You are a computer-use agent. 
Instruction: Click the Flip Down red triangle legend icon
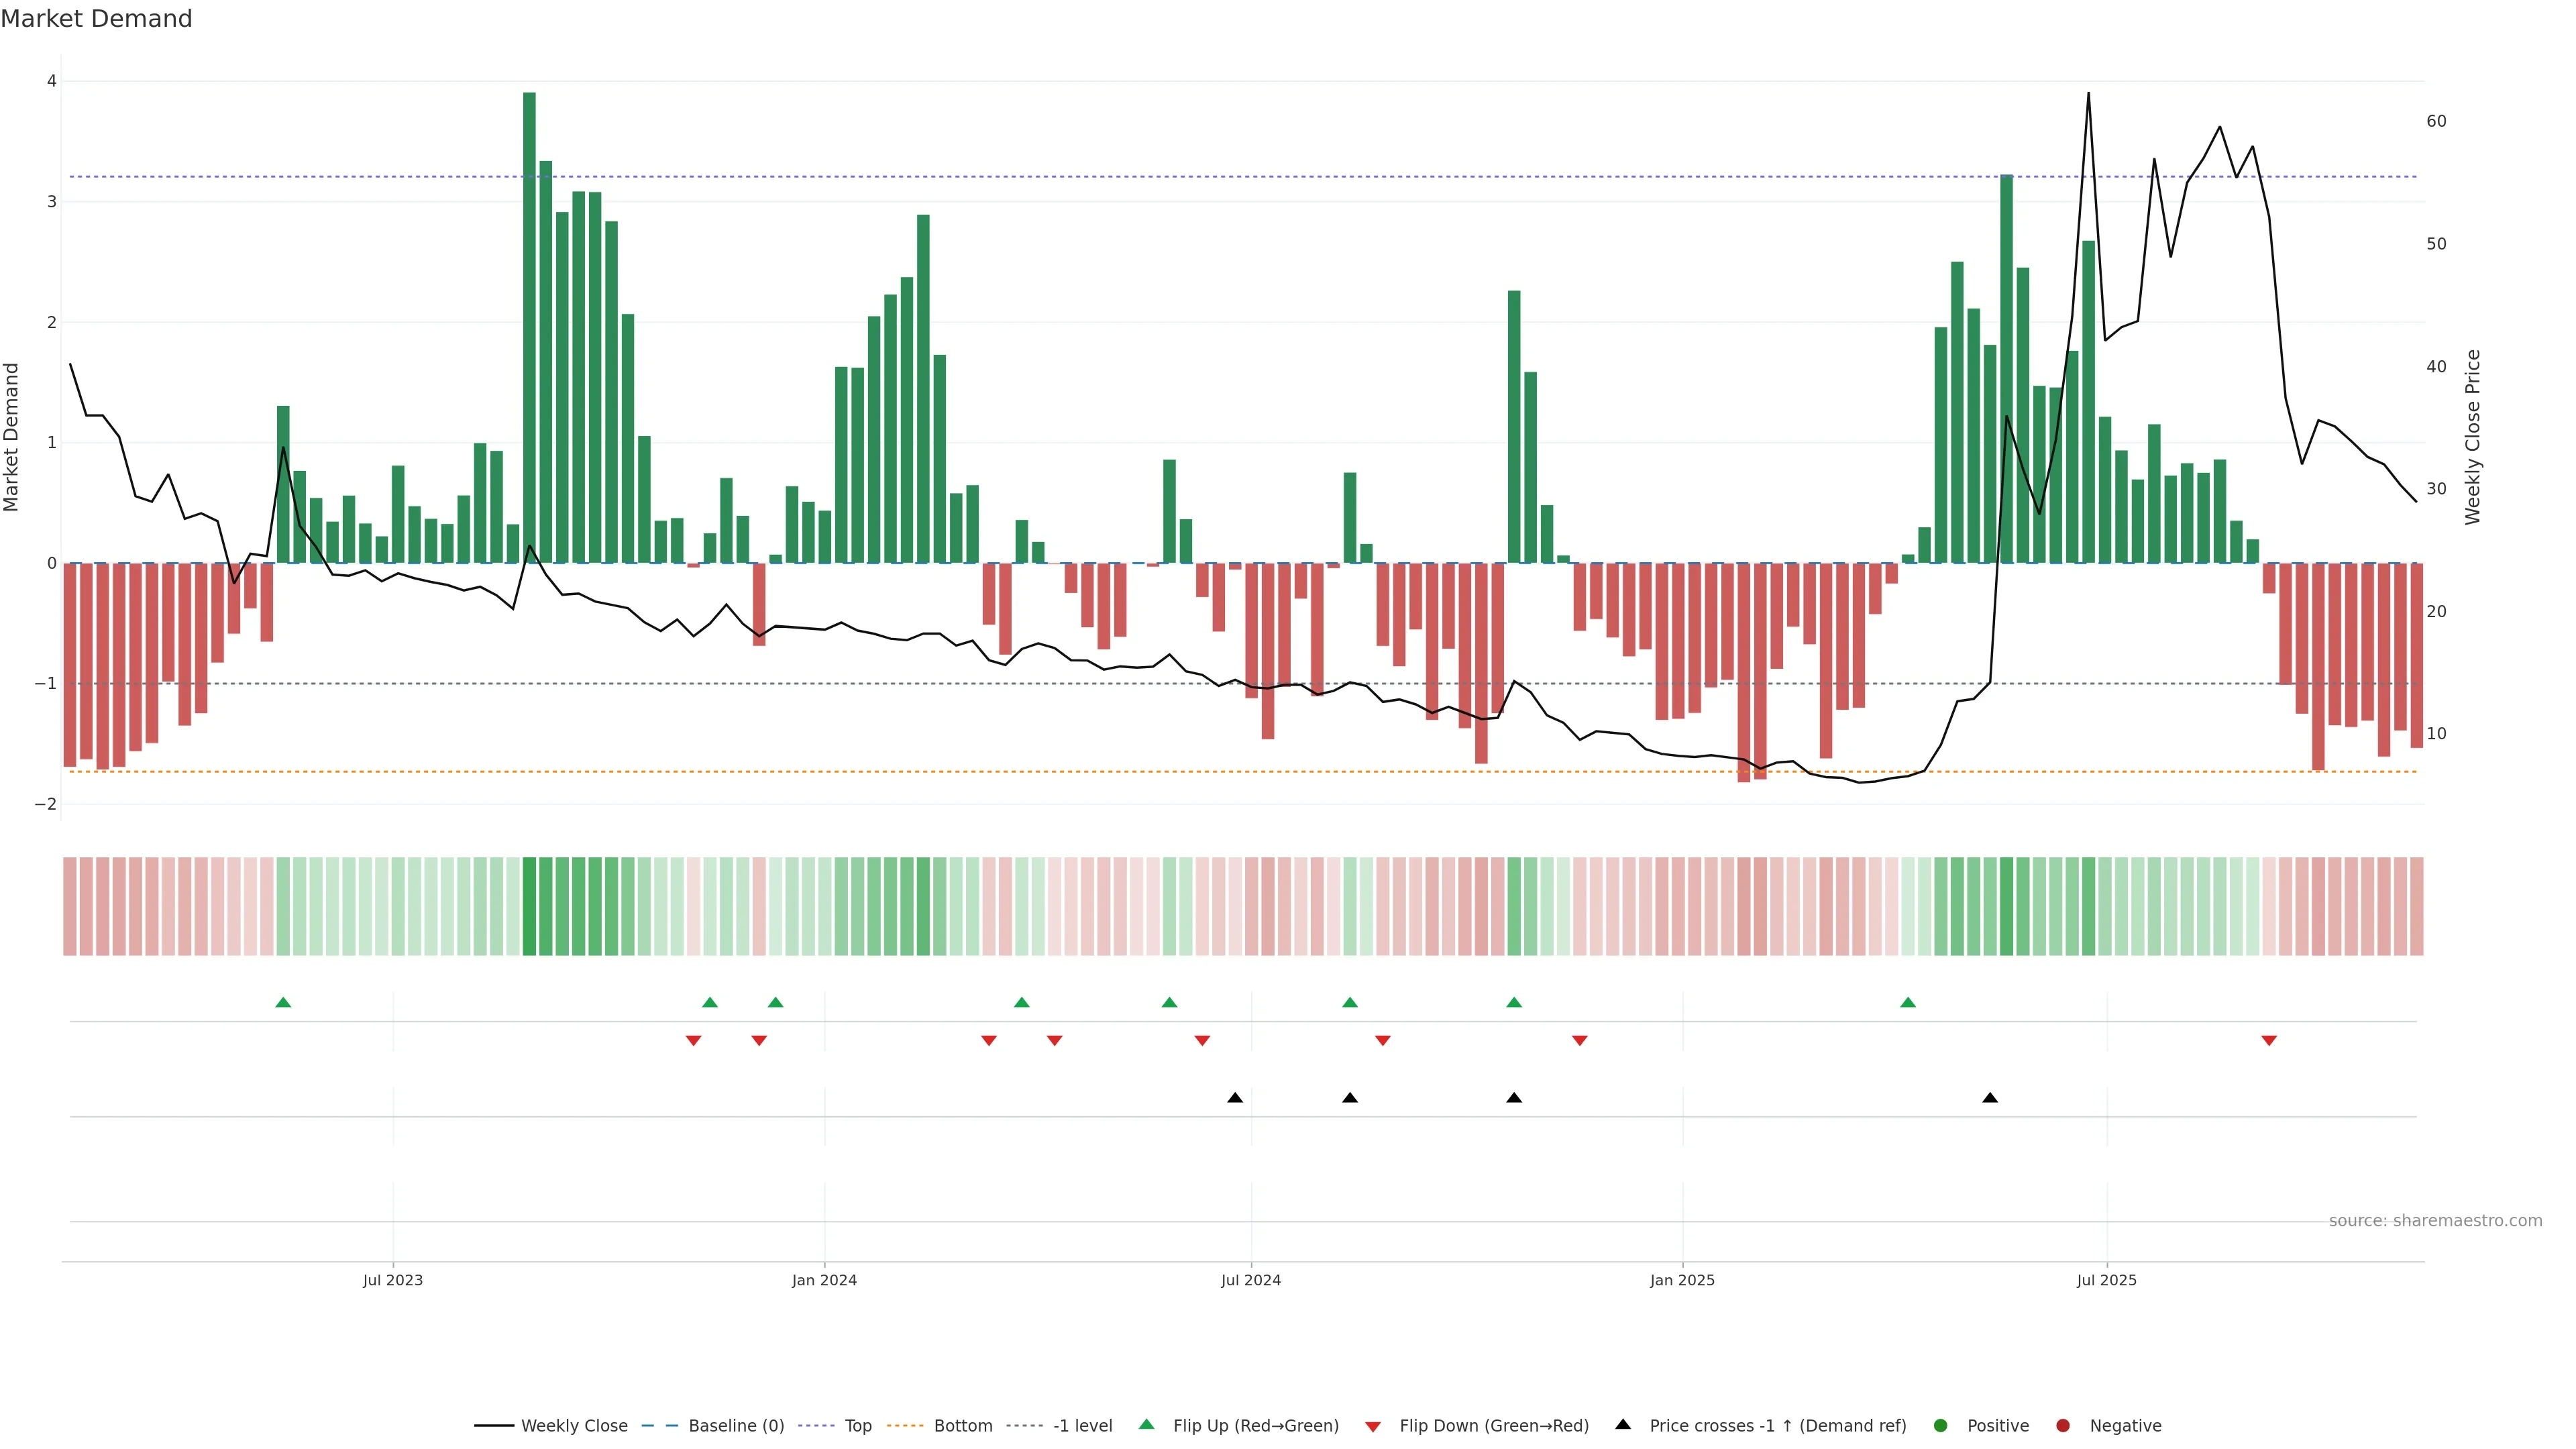1373,1427
